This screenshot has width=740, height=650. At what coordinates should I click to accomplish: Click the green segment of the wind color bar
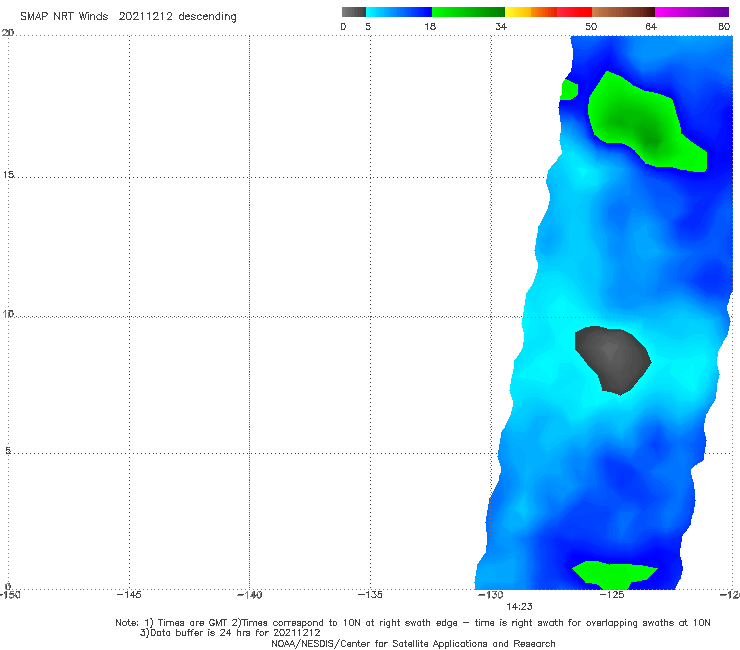click(468, 12)
